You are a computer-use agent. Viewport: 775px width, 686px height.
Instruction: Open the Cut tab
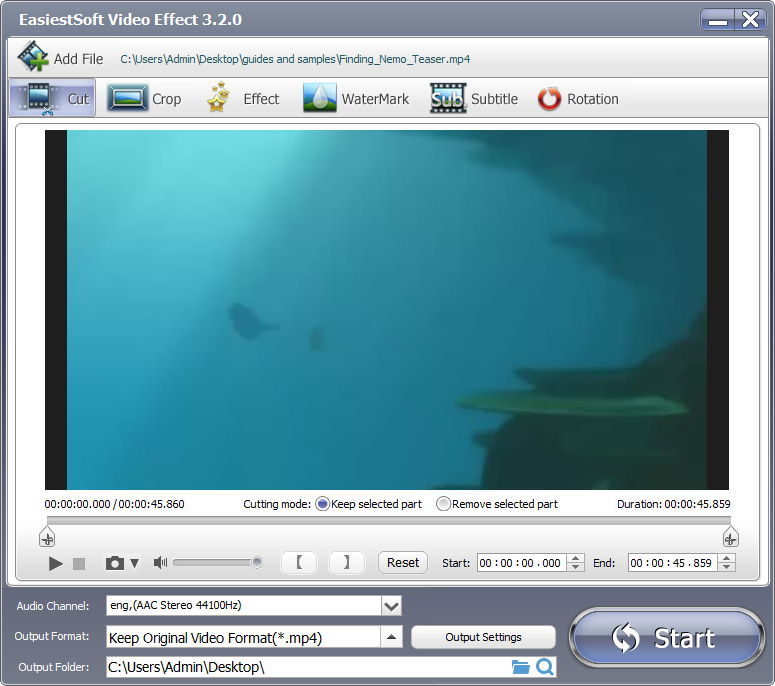pos(52,98)
